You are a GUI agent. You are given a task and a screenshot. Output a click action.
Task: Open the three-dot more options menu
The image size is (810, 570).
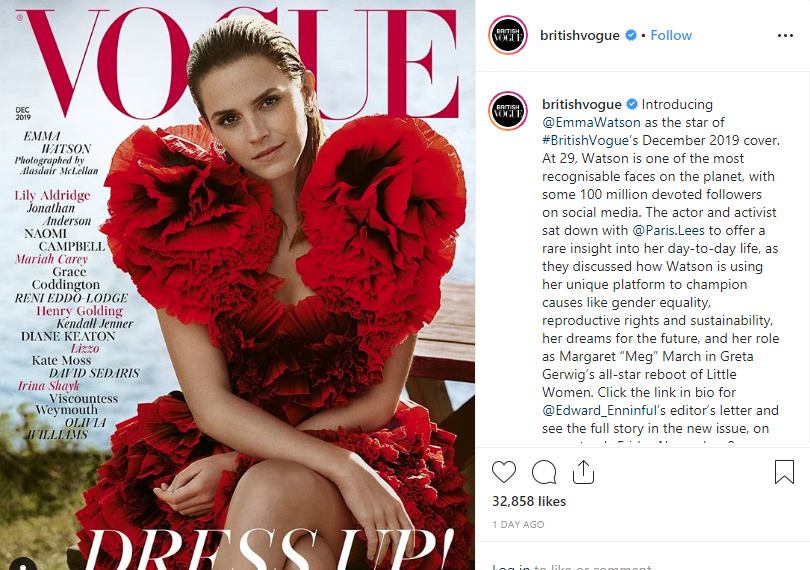pyautogui.click(x=785, y=35)
